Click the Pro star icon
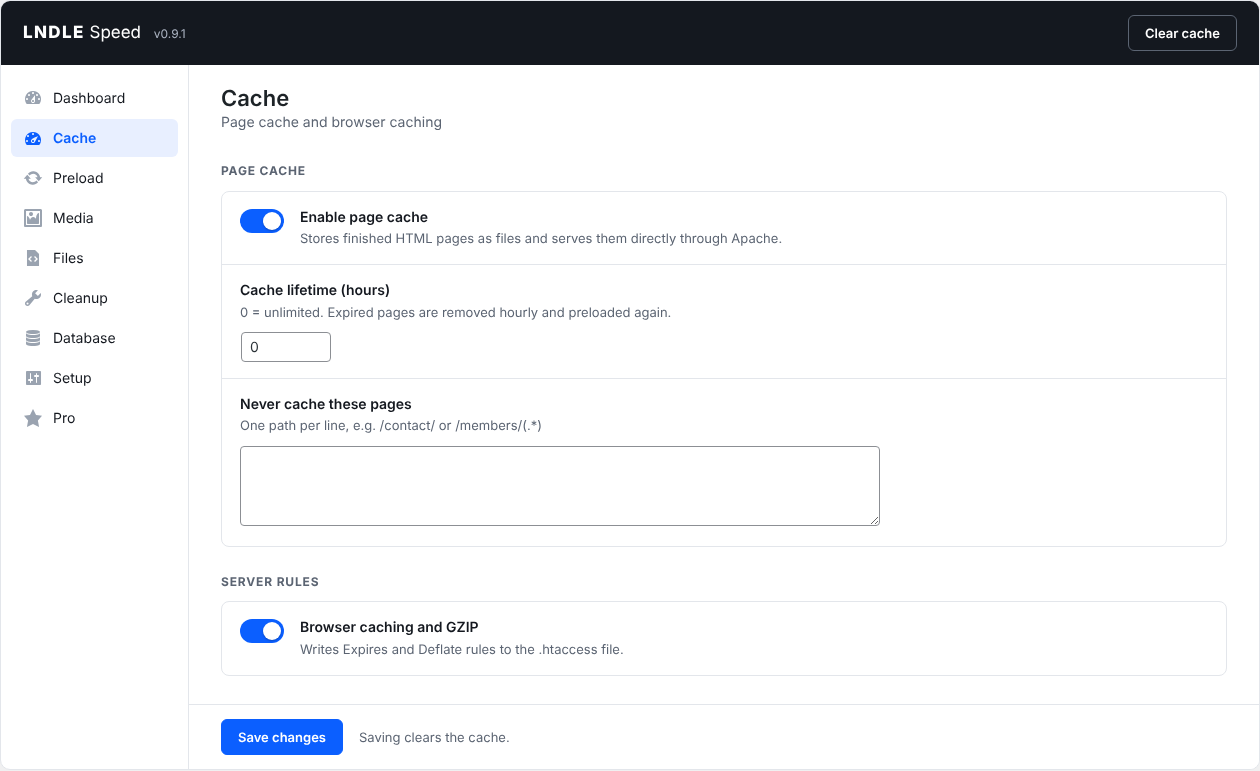The height and width of the screenshot is (771, 1260). 33,418
